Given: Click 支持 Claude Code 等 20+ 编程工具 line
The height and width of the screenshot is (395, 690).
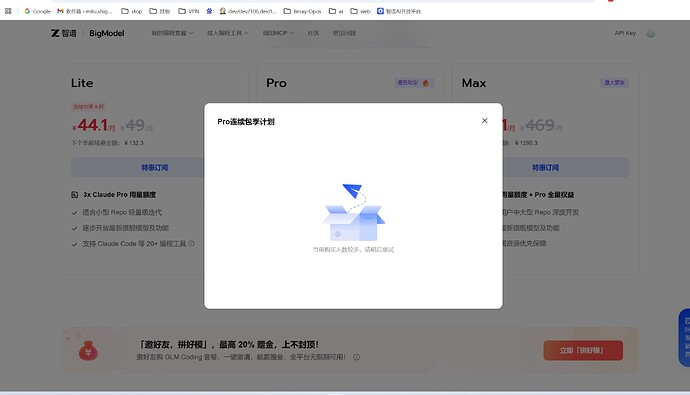Looking at the screenshot, I should pos(134,244).
